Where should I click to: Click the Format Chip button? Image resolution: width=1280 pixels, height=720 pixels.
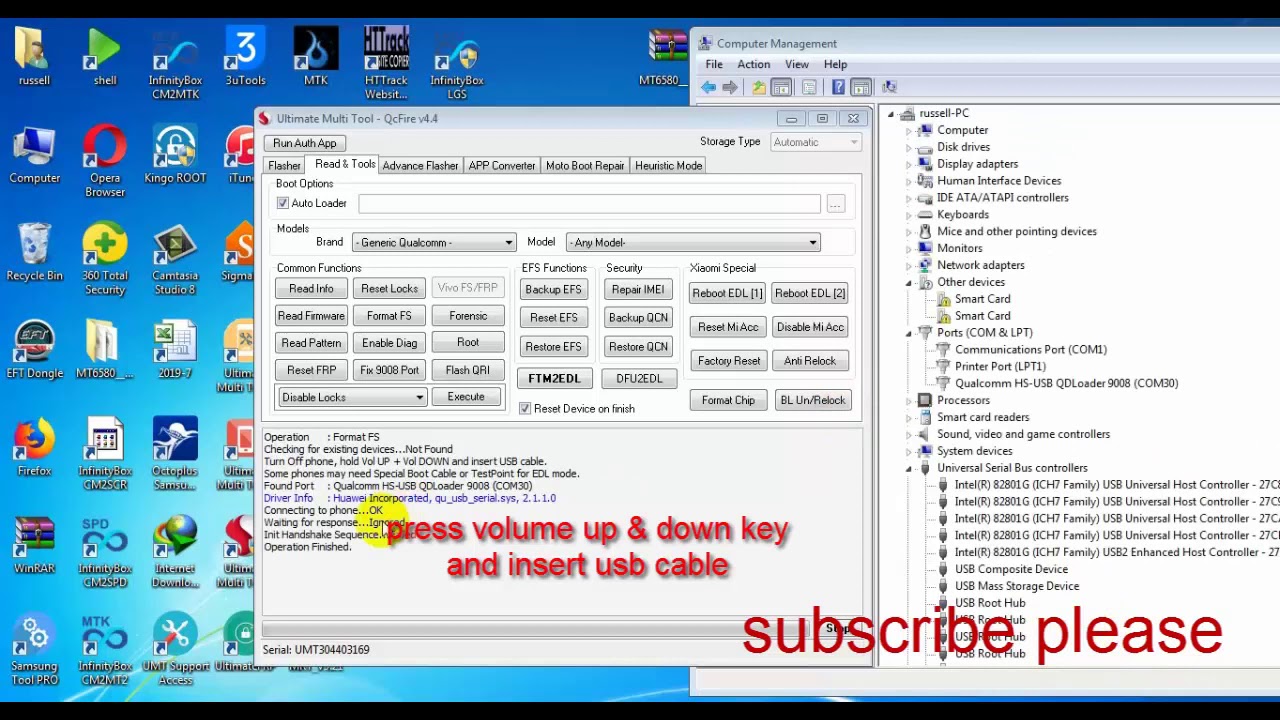point(728,400)
